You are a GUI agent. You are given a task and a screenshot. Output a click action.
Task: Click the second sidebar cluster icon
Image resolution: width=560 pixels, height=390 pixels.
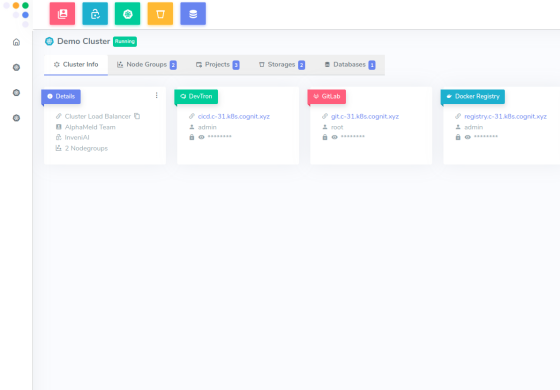pyautogui.click(x=16, y=92)
